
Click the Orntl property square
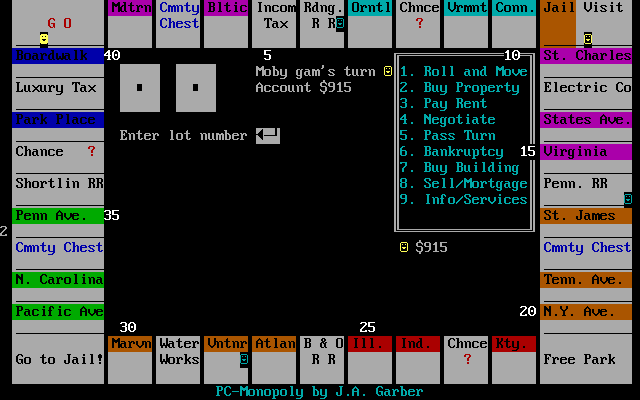370,24
